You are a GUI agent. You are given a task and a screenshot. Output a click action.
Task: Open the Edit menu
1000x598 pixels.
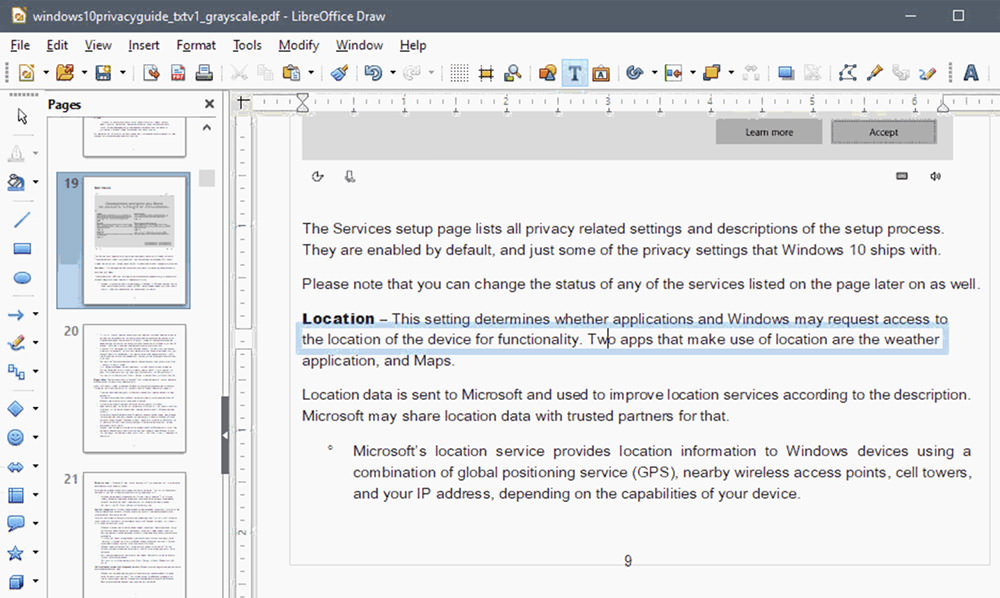(x=57, y=45)
